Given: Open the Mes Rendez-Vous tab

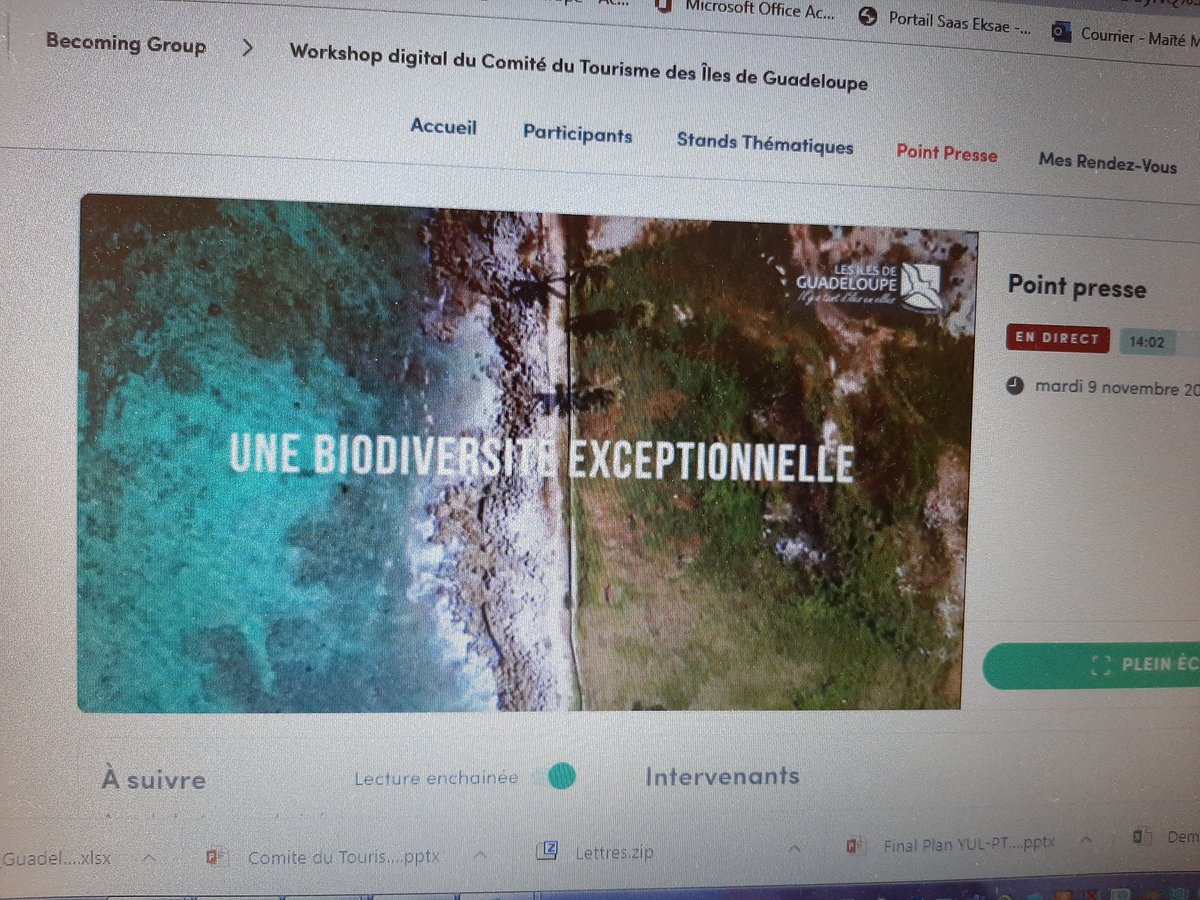Looking at the screenshot, I should tap(1108, 162).
